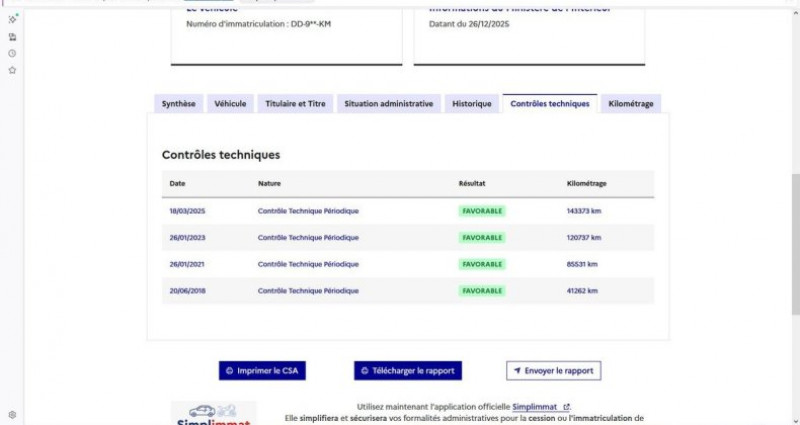Select the Titulaire et Titre tab
Image resolution: width=800 pixels, height=425 pixels.
pos(295,104)
